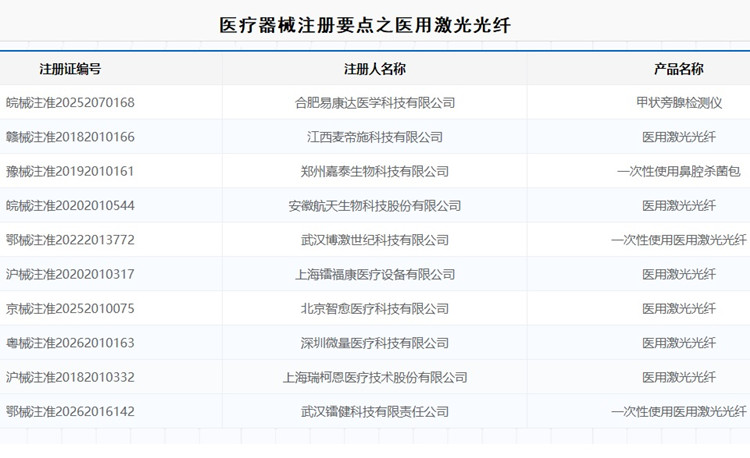The width and height of the screenshot is (750, 458).
Task: Click registrant 武汉博激世纪科技有限公司
Action: [375, 240]
